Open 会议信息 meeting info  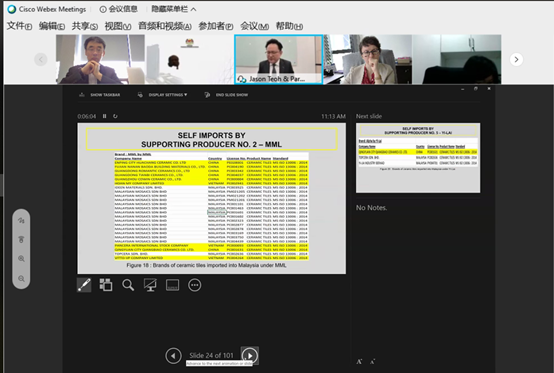pos(118,10)
